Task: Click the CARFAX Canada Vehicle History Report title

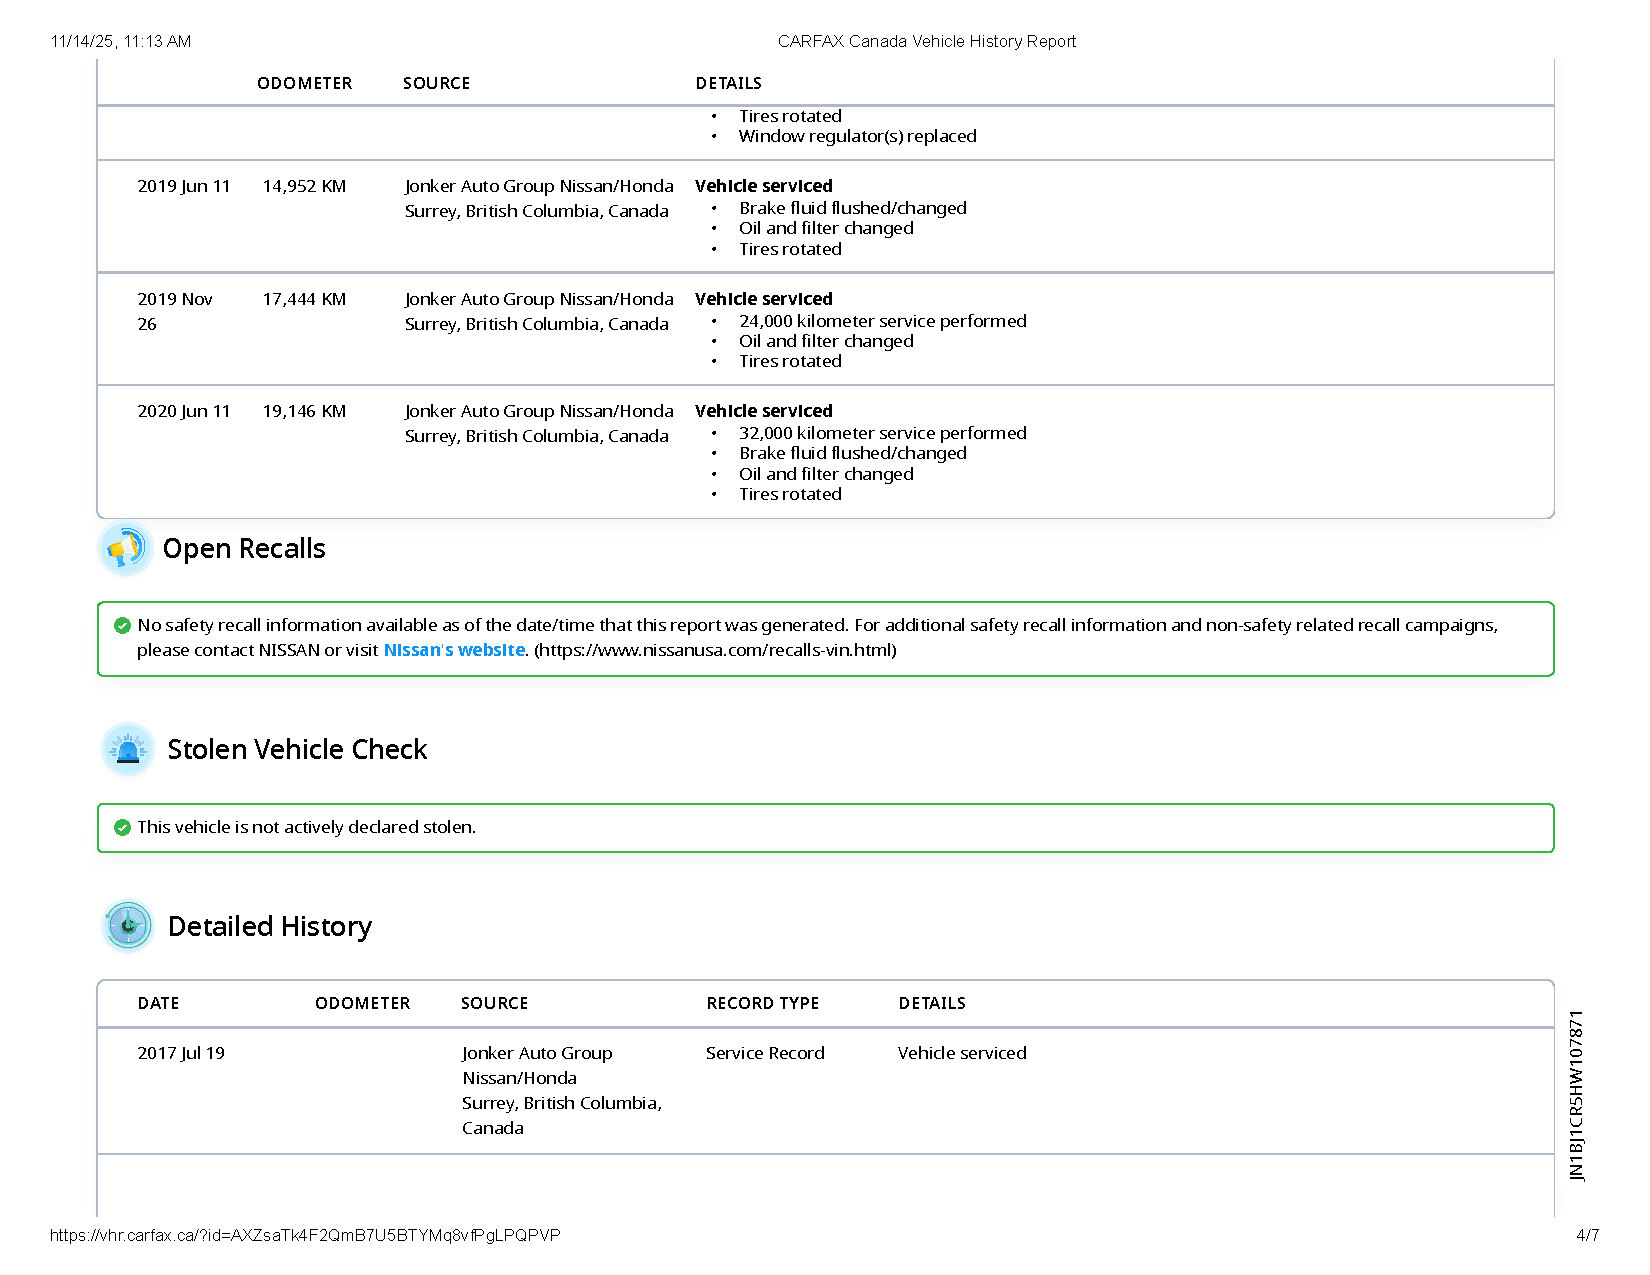Action: pos(926,42)
